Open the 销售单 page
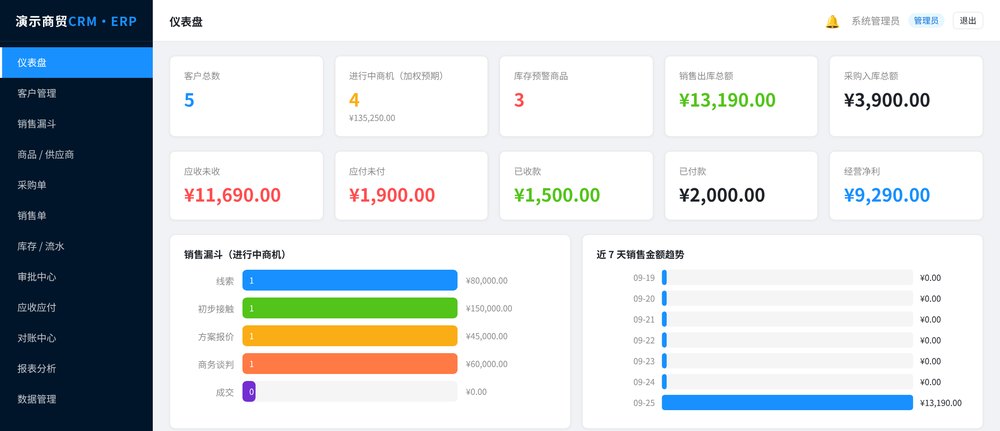Screen dimensions: 1000x431 [x=77, y=216]
